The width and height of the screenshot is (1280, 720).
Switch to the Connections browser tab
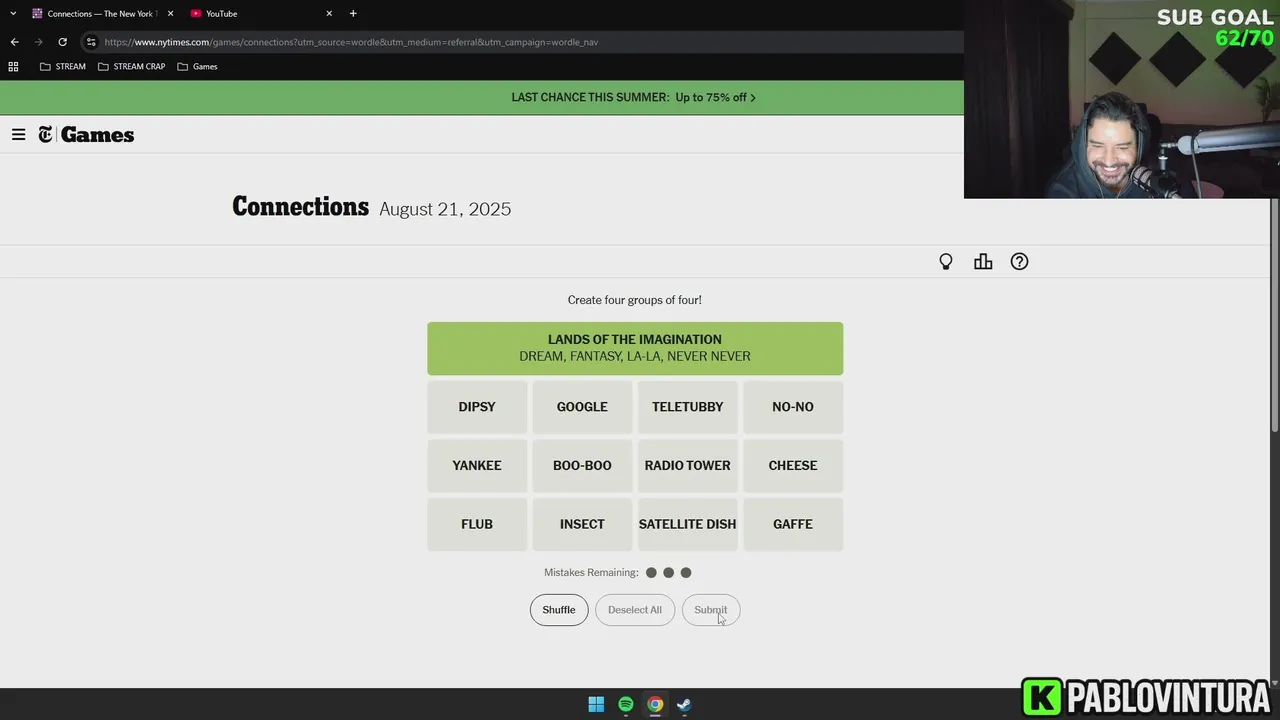point(101,14)
